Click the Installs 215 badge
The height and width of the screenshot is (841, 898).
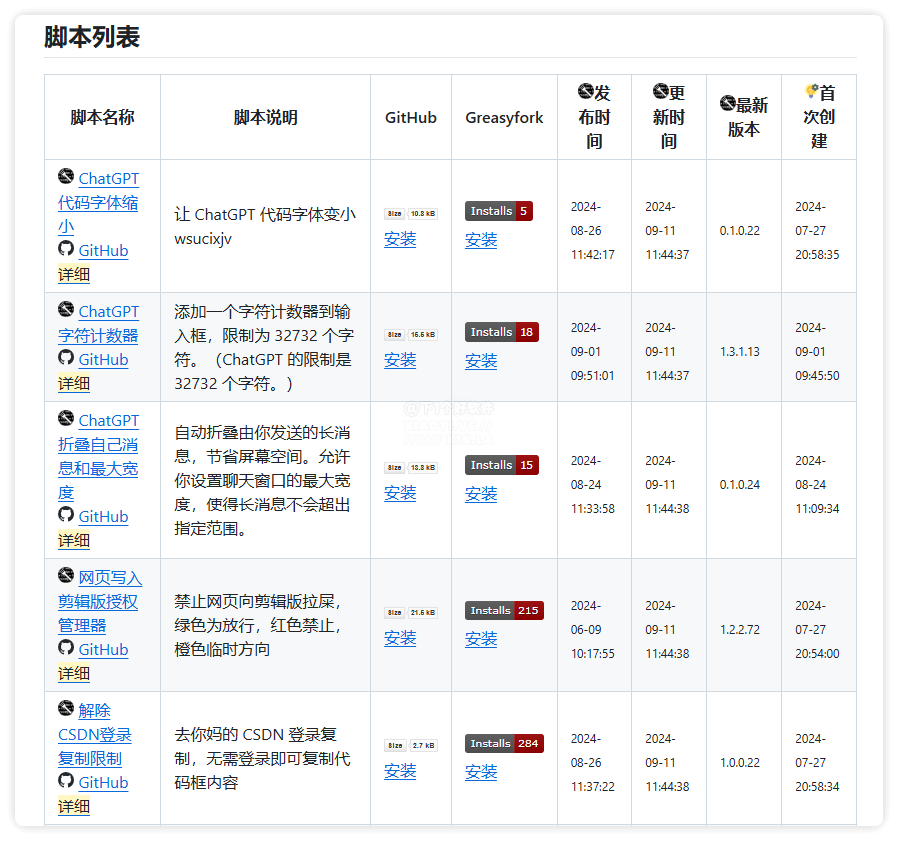[505, 610]
